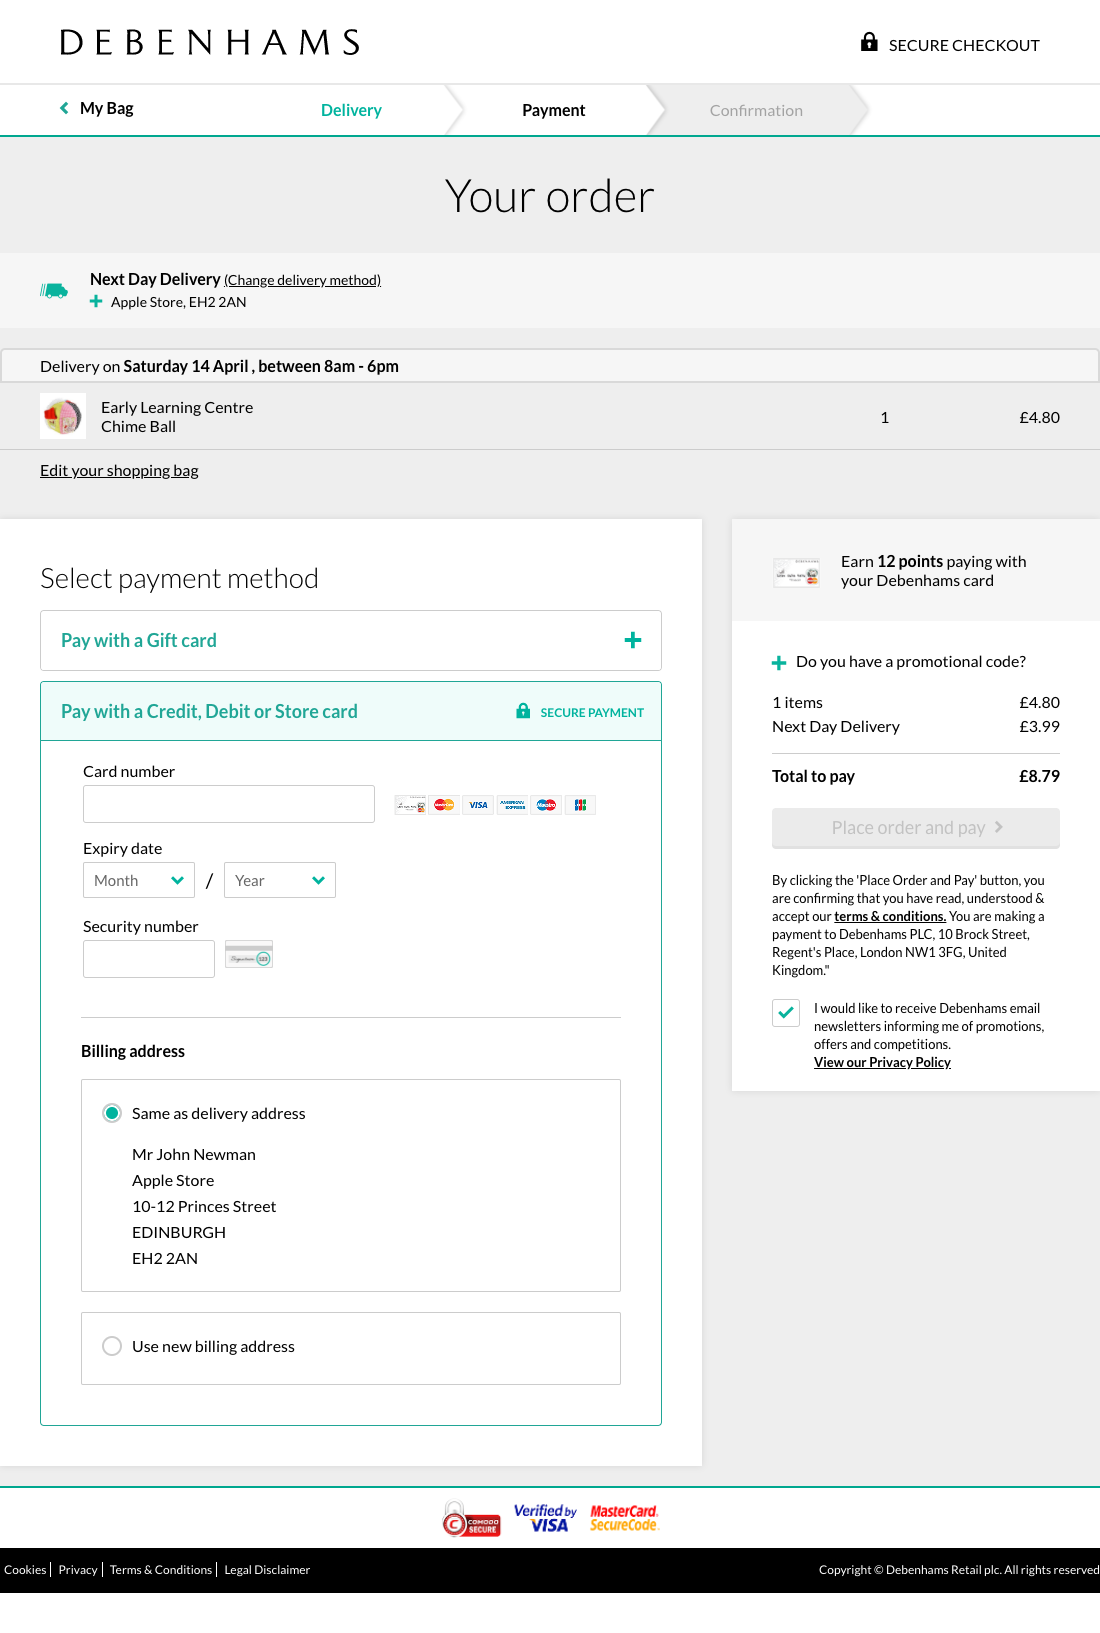Click the MasterCard SecureCode badge
This screenshot has width=1100, height=1633.
tap(624, 1518)
